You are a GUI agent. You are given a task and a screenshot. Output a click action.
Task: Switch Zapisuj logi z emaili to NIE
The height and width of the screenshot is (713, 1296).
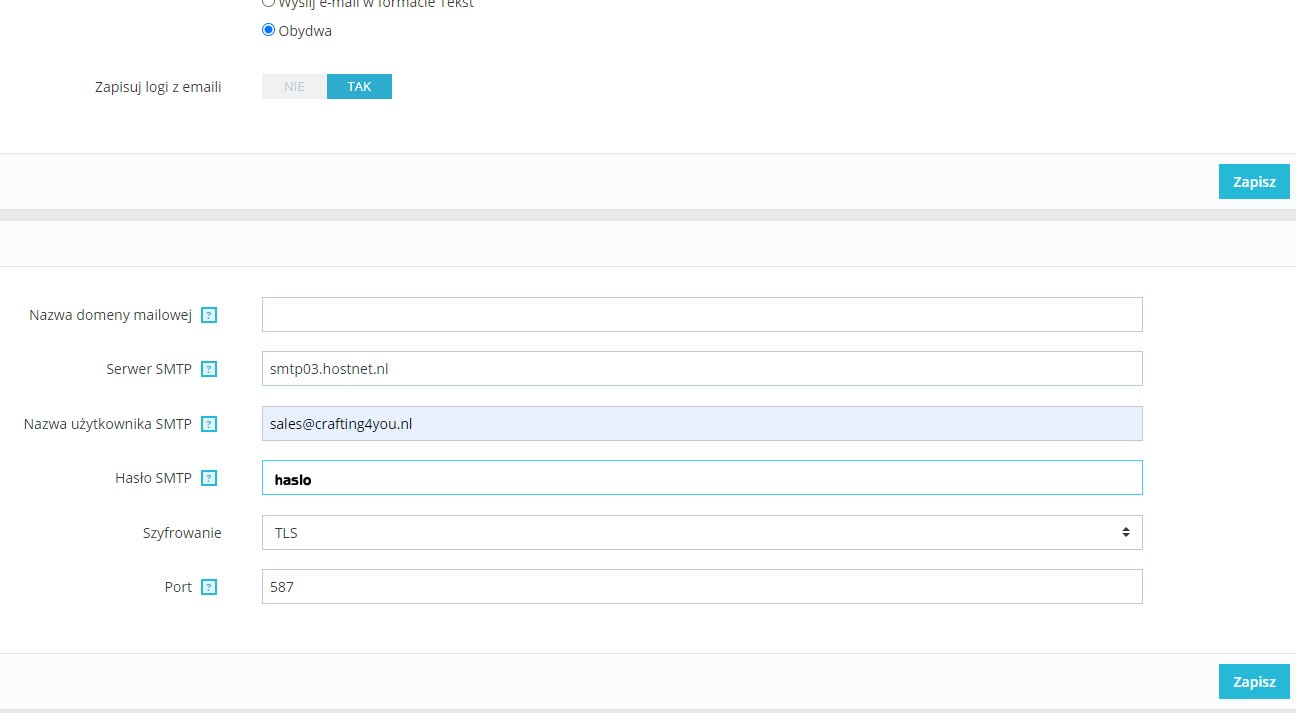[294, 87]
